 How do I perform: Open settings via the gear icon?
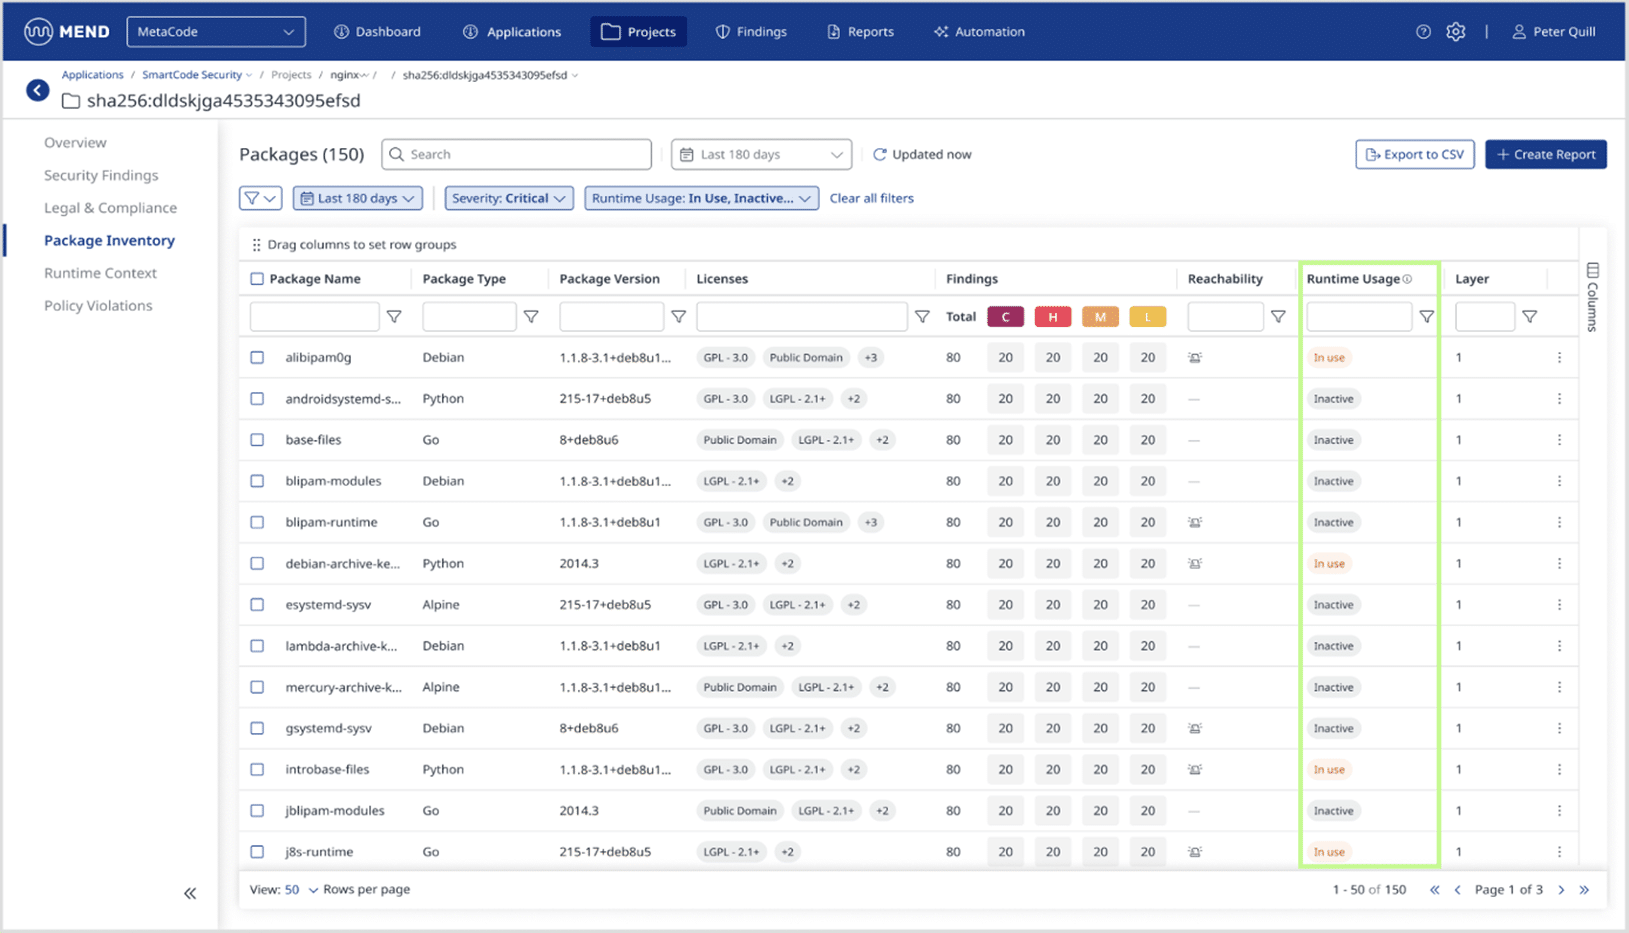1455,31
